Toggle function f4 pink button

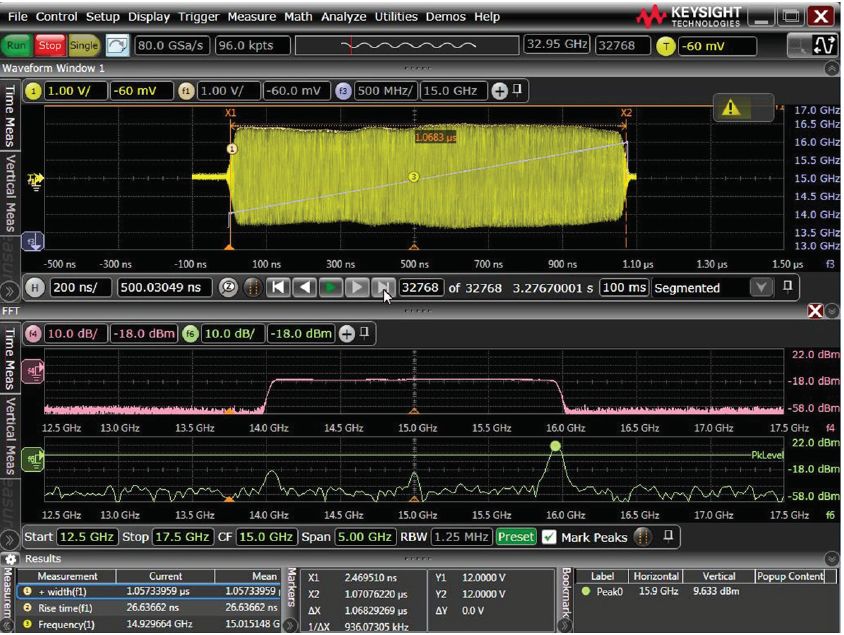(x=32, y=333)
